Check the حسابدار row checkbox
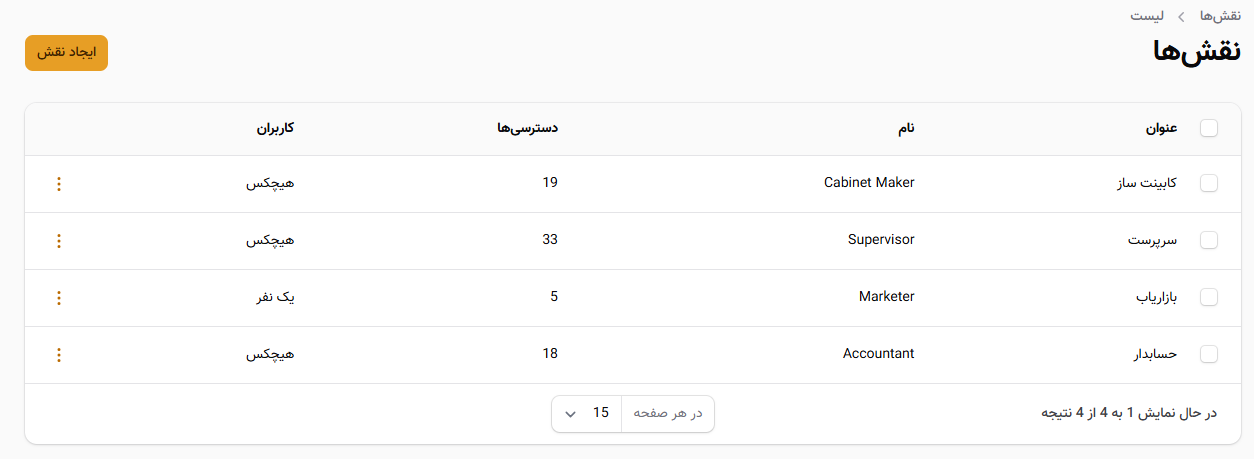 [1209, 355]
